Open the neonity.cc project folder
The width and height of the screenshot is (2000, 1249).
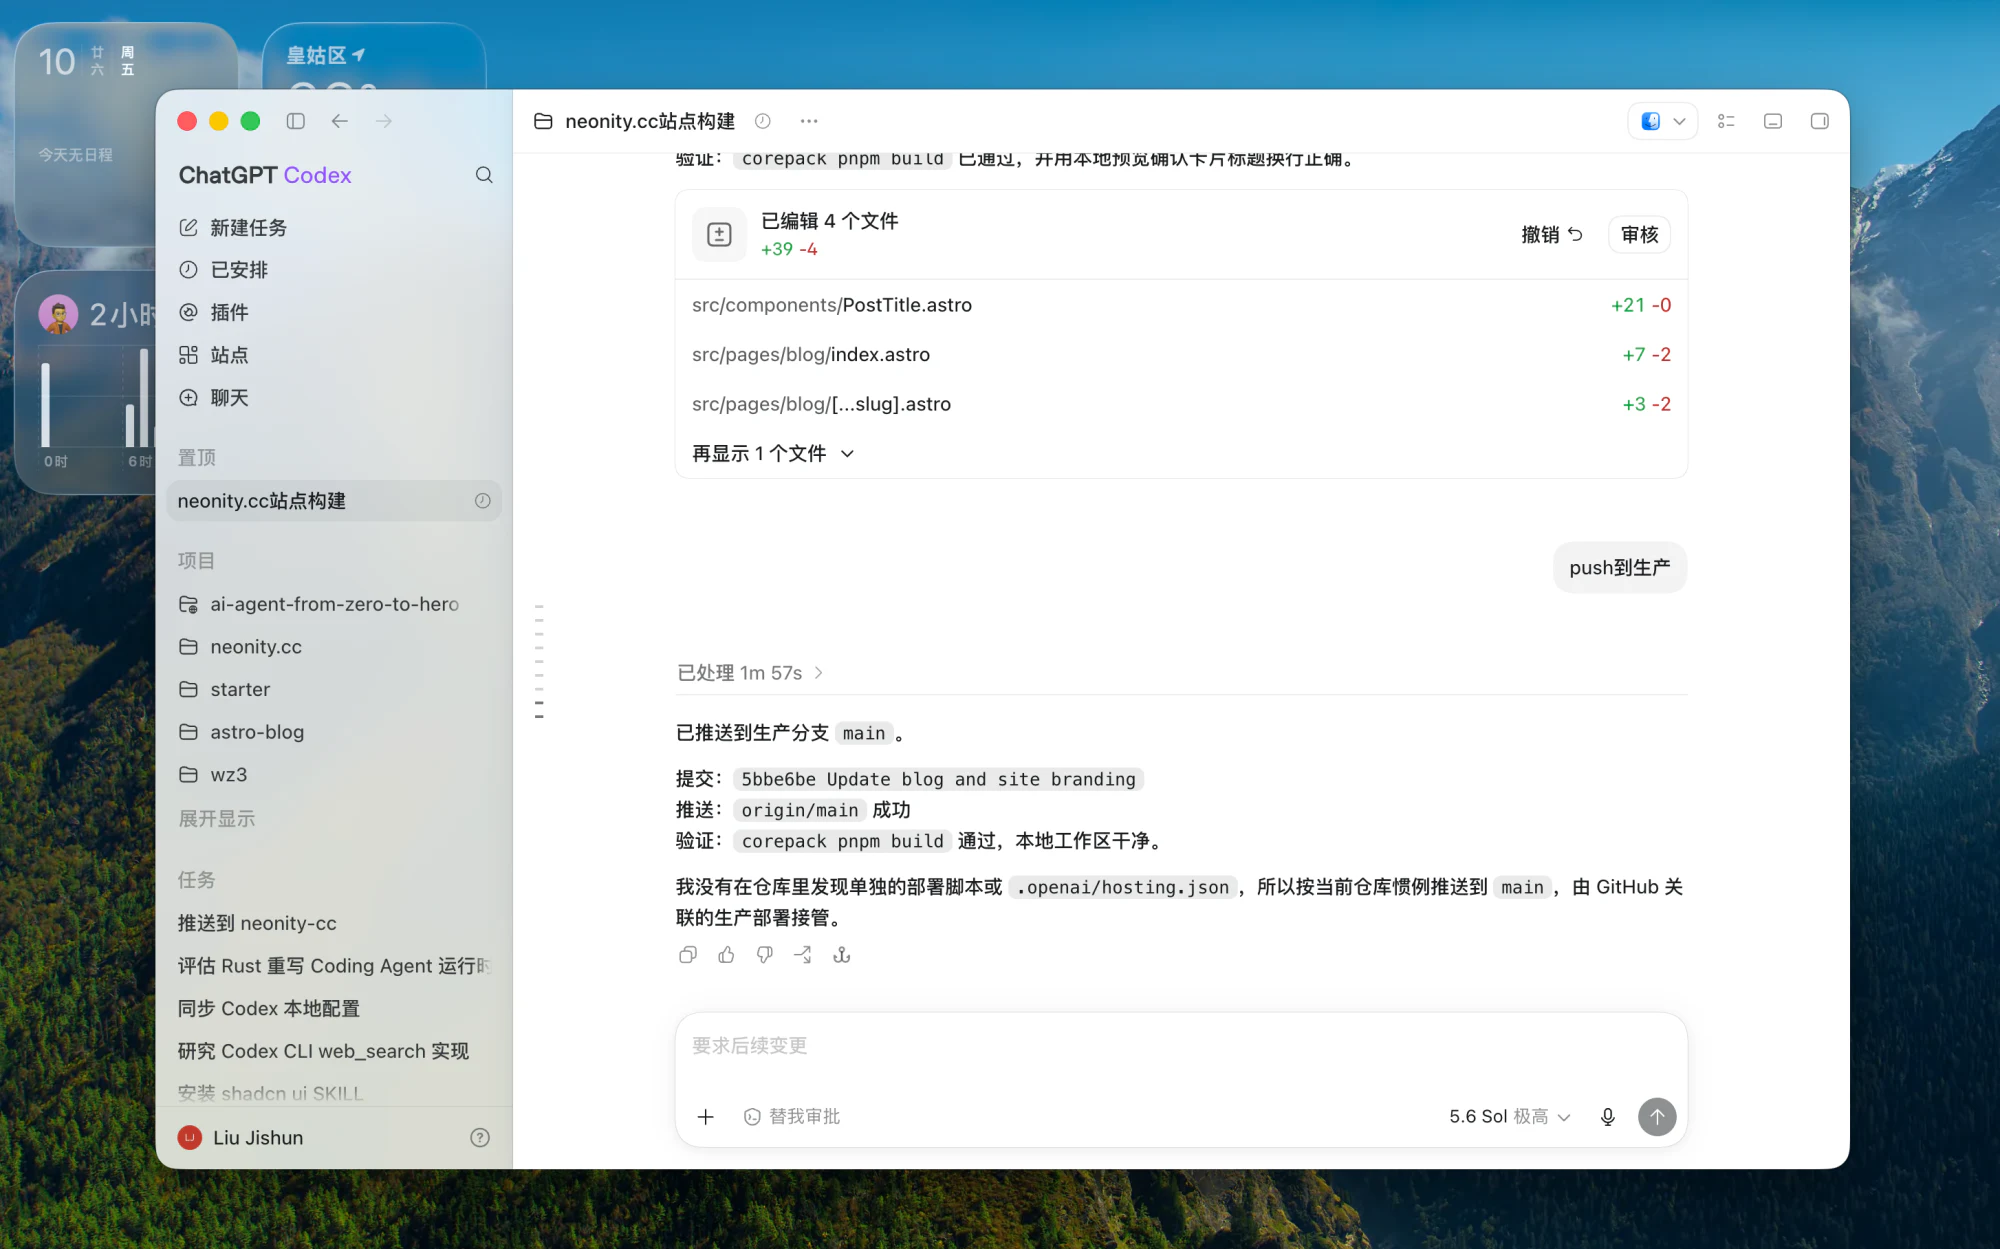point(334,647)
